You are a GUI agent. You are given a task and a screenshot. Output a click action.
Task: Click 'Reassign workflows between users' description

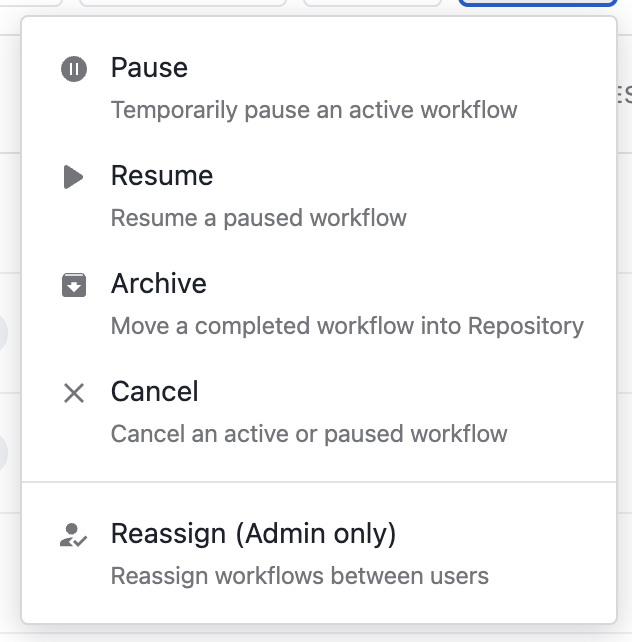point(300,576)
